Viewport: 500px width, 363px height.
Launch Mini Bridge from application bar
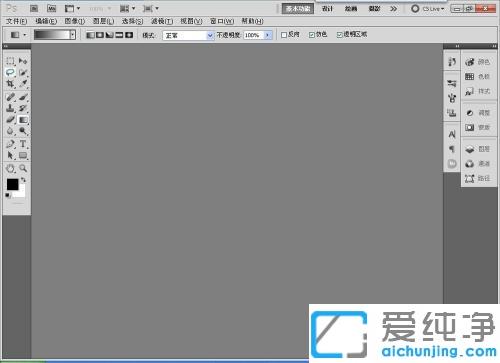(51, 8)
